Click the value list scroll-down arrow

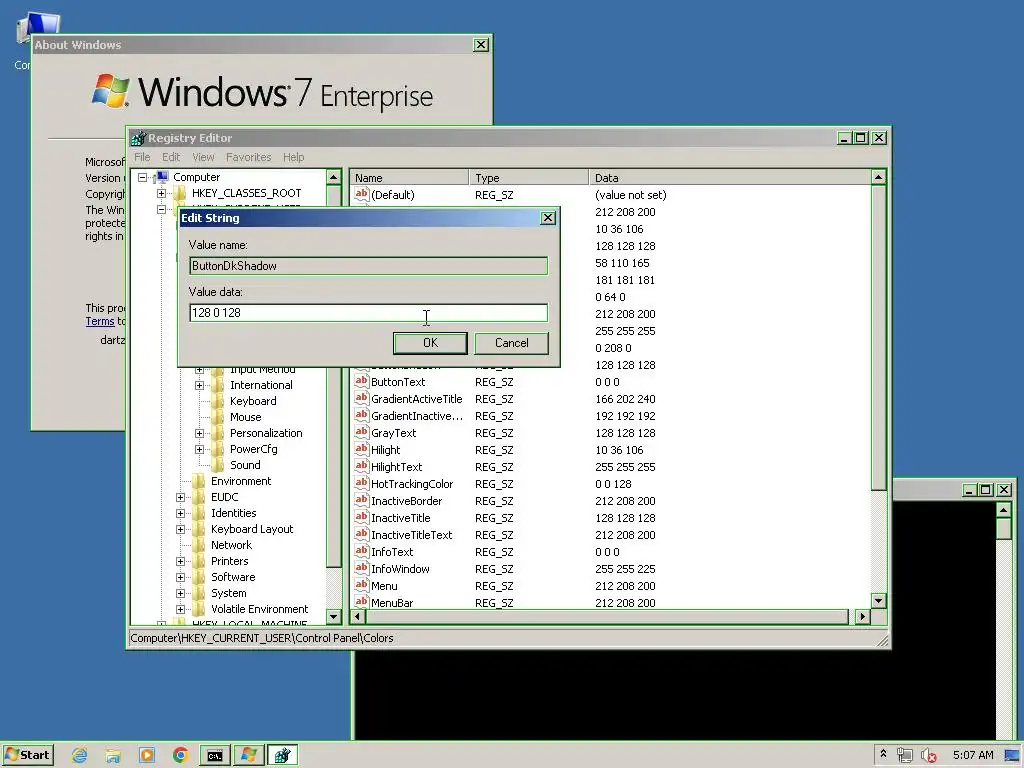tap(878, 601)
